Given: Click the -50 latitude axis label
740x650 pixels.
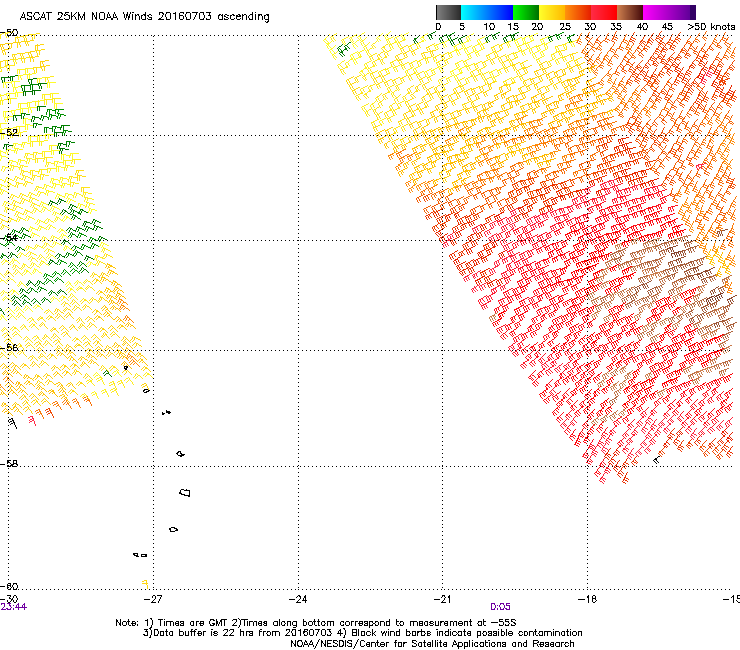Looking at the screenshot, I should [9, 33].
